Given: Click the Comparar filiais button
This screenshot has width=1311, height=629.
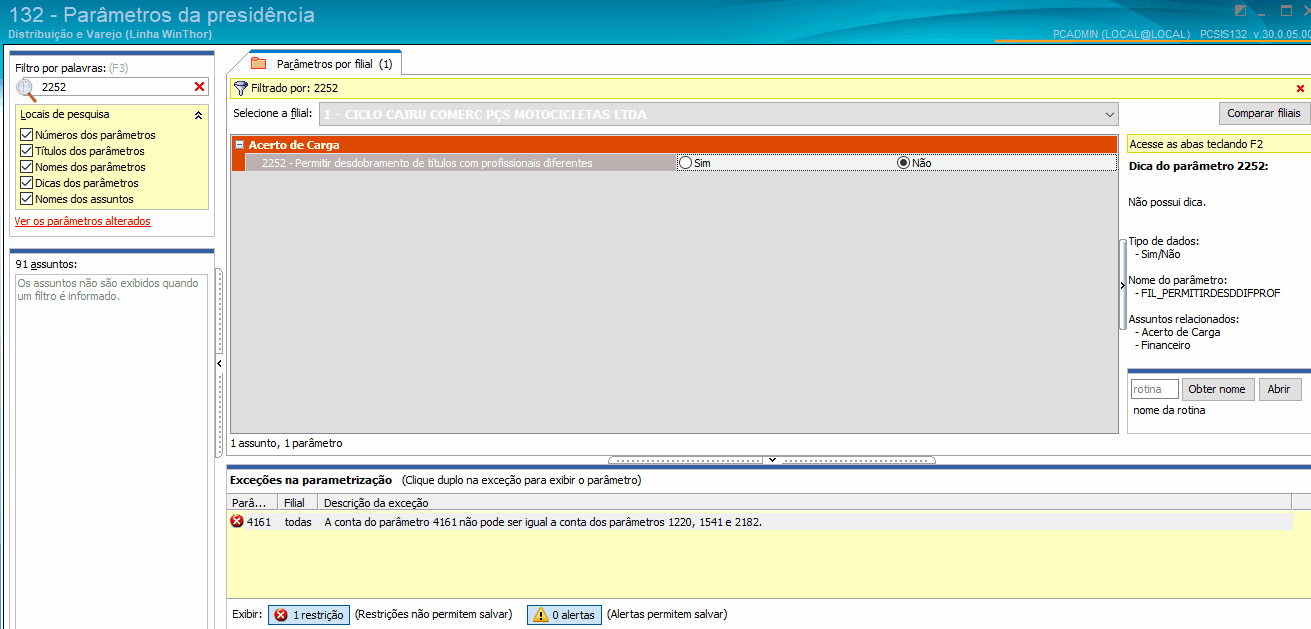Looking at the screenshot, I should [1264, 113].
